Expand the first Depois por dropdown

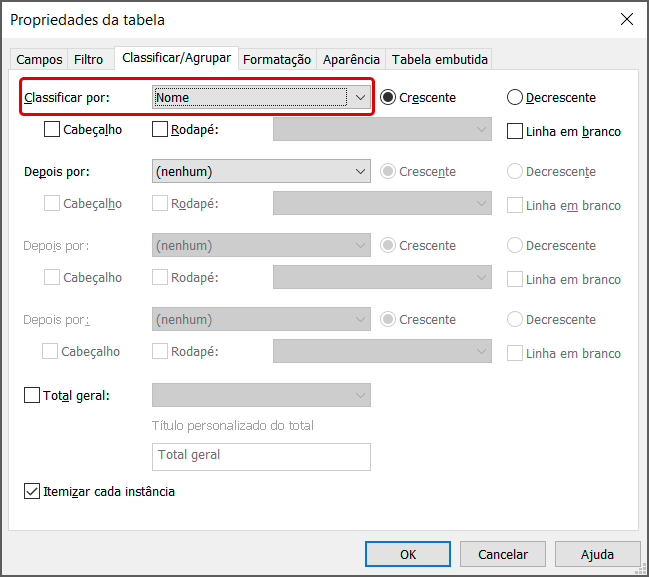pos(360,172)
